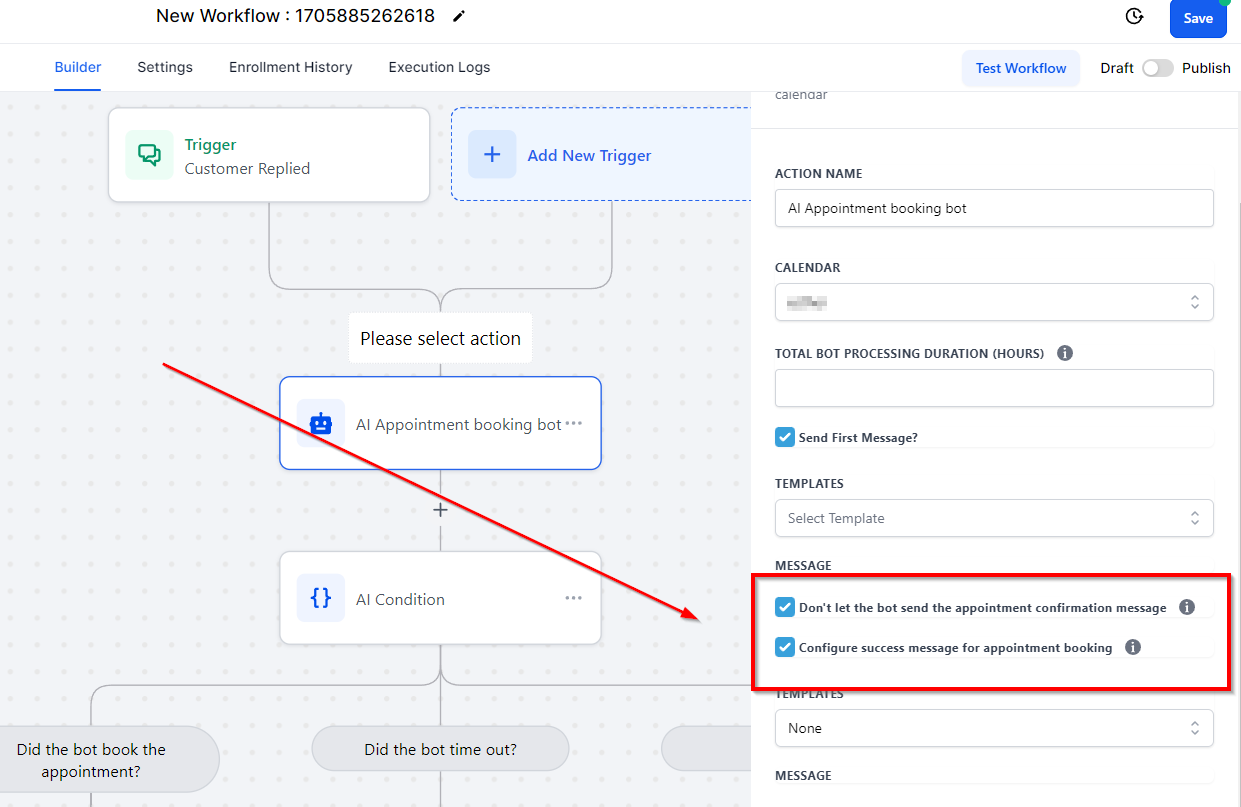The image size is (1241, 807).
Task: Open the Calendar dropdown
Action: point(993,302)
